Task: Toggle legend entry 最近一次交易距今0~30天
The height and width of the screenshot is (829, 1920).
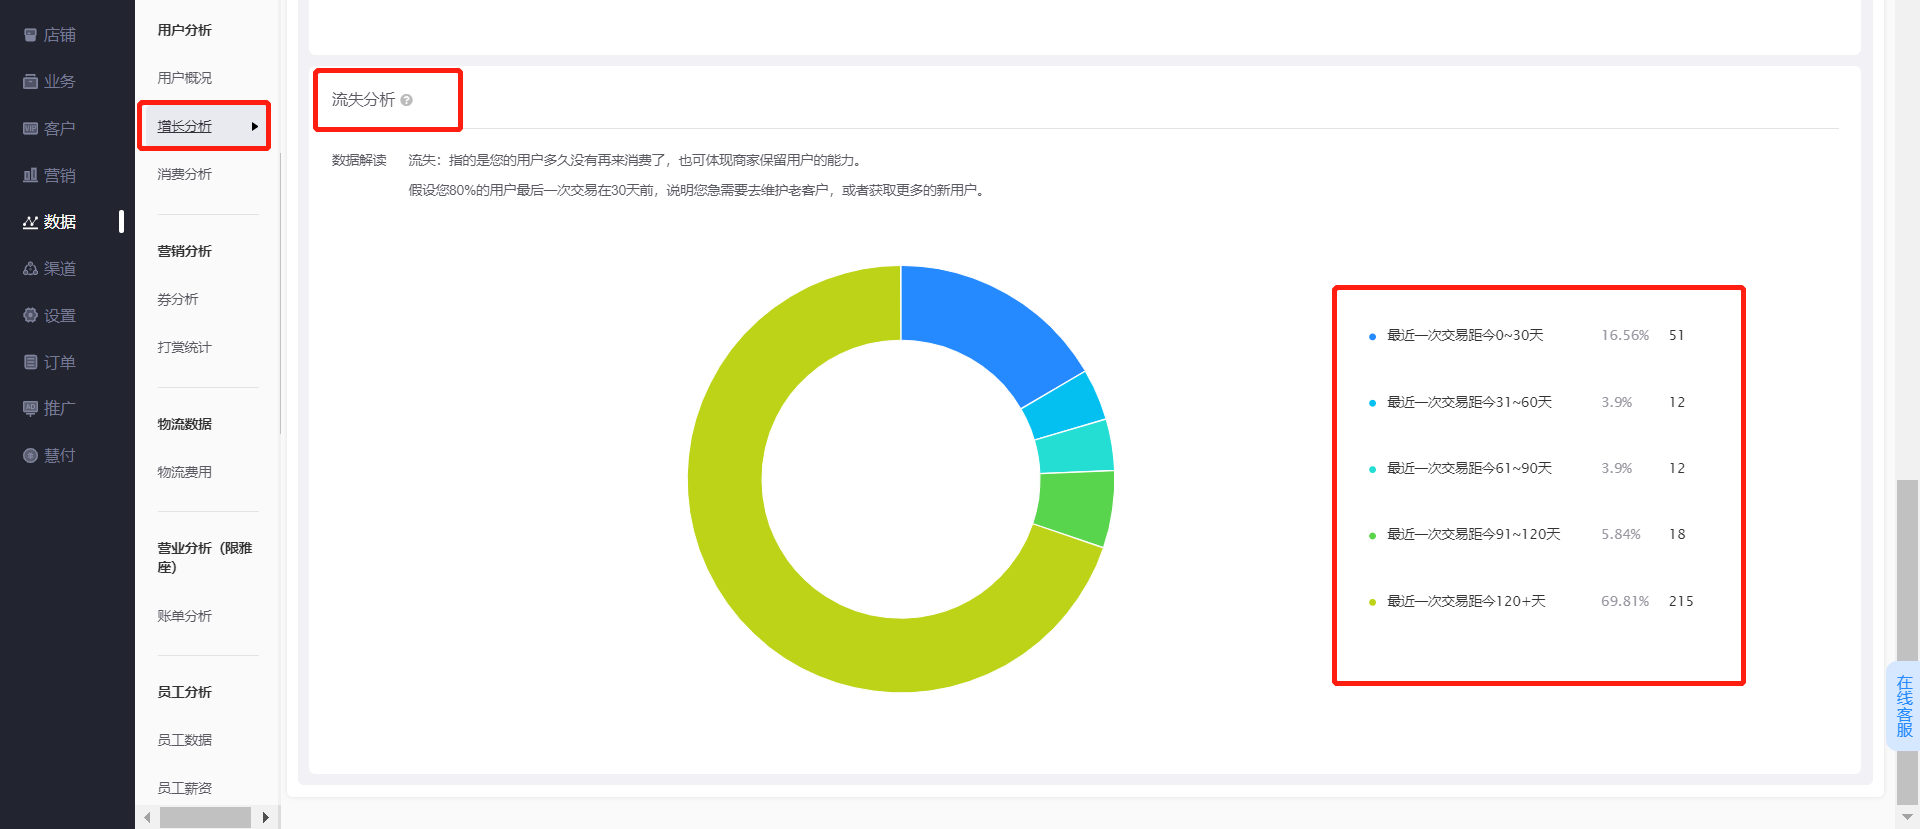Action: [x=1465, y=335]
